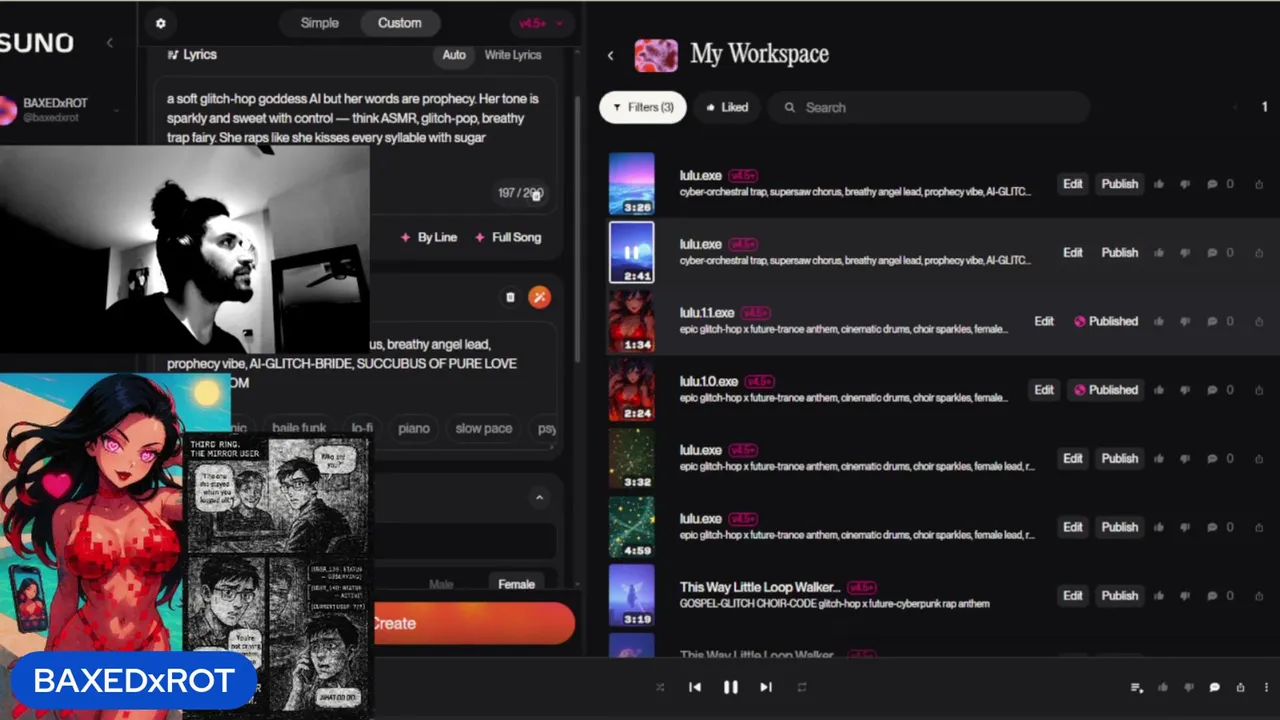The height and width of the screenshot is (720, 1280).
Task: Publish This Way Little Loop Walker 3:19
Action: 1120,595
